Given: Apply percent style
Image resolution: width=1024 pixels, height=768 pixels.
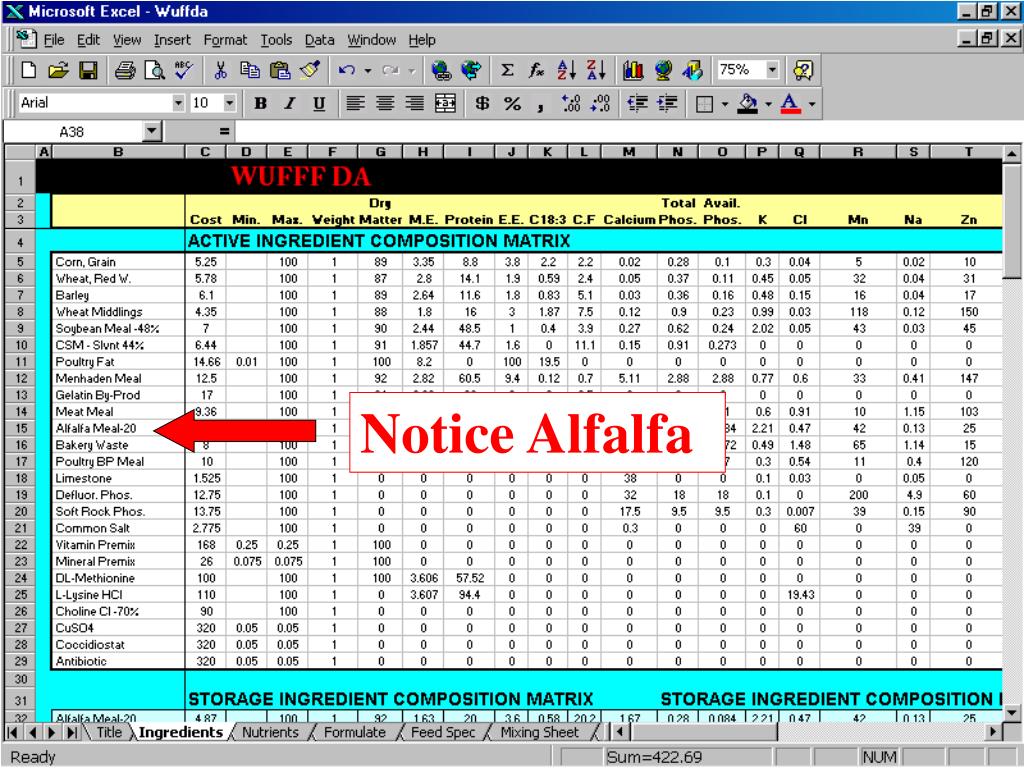Looking at the screenshot, I should (512, 103).
